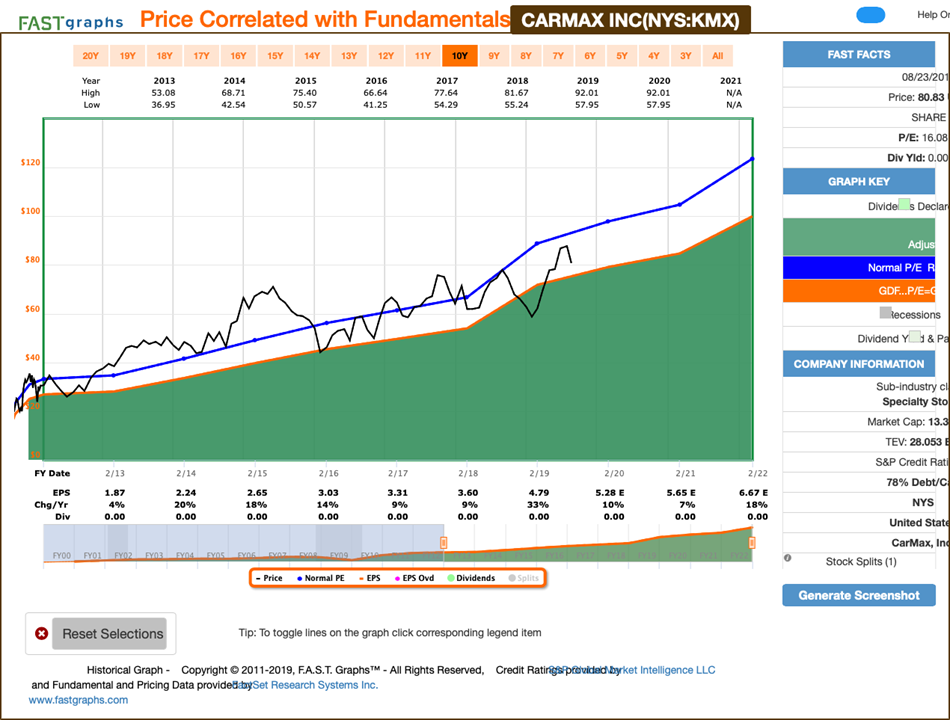Show the 3Y time range
The height and width of the screenshot is (720, 950).
point(686,56)
